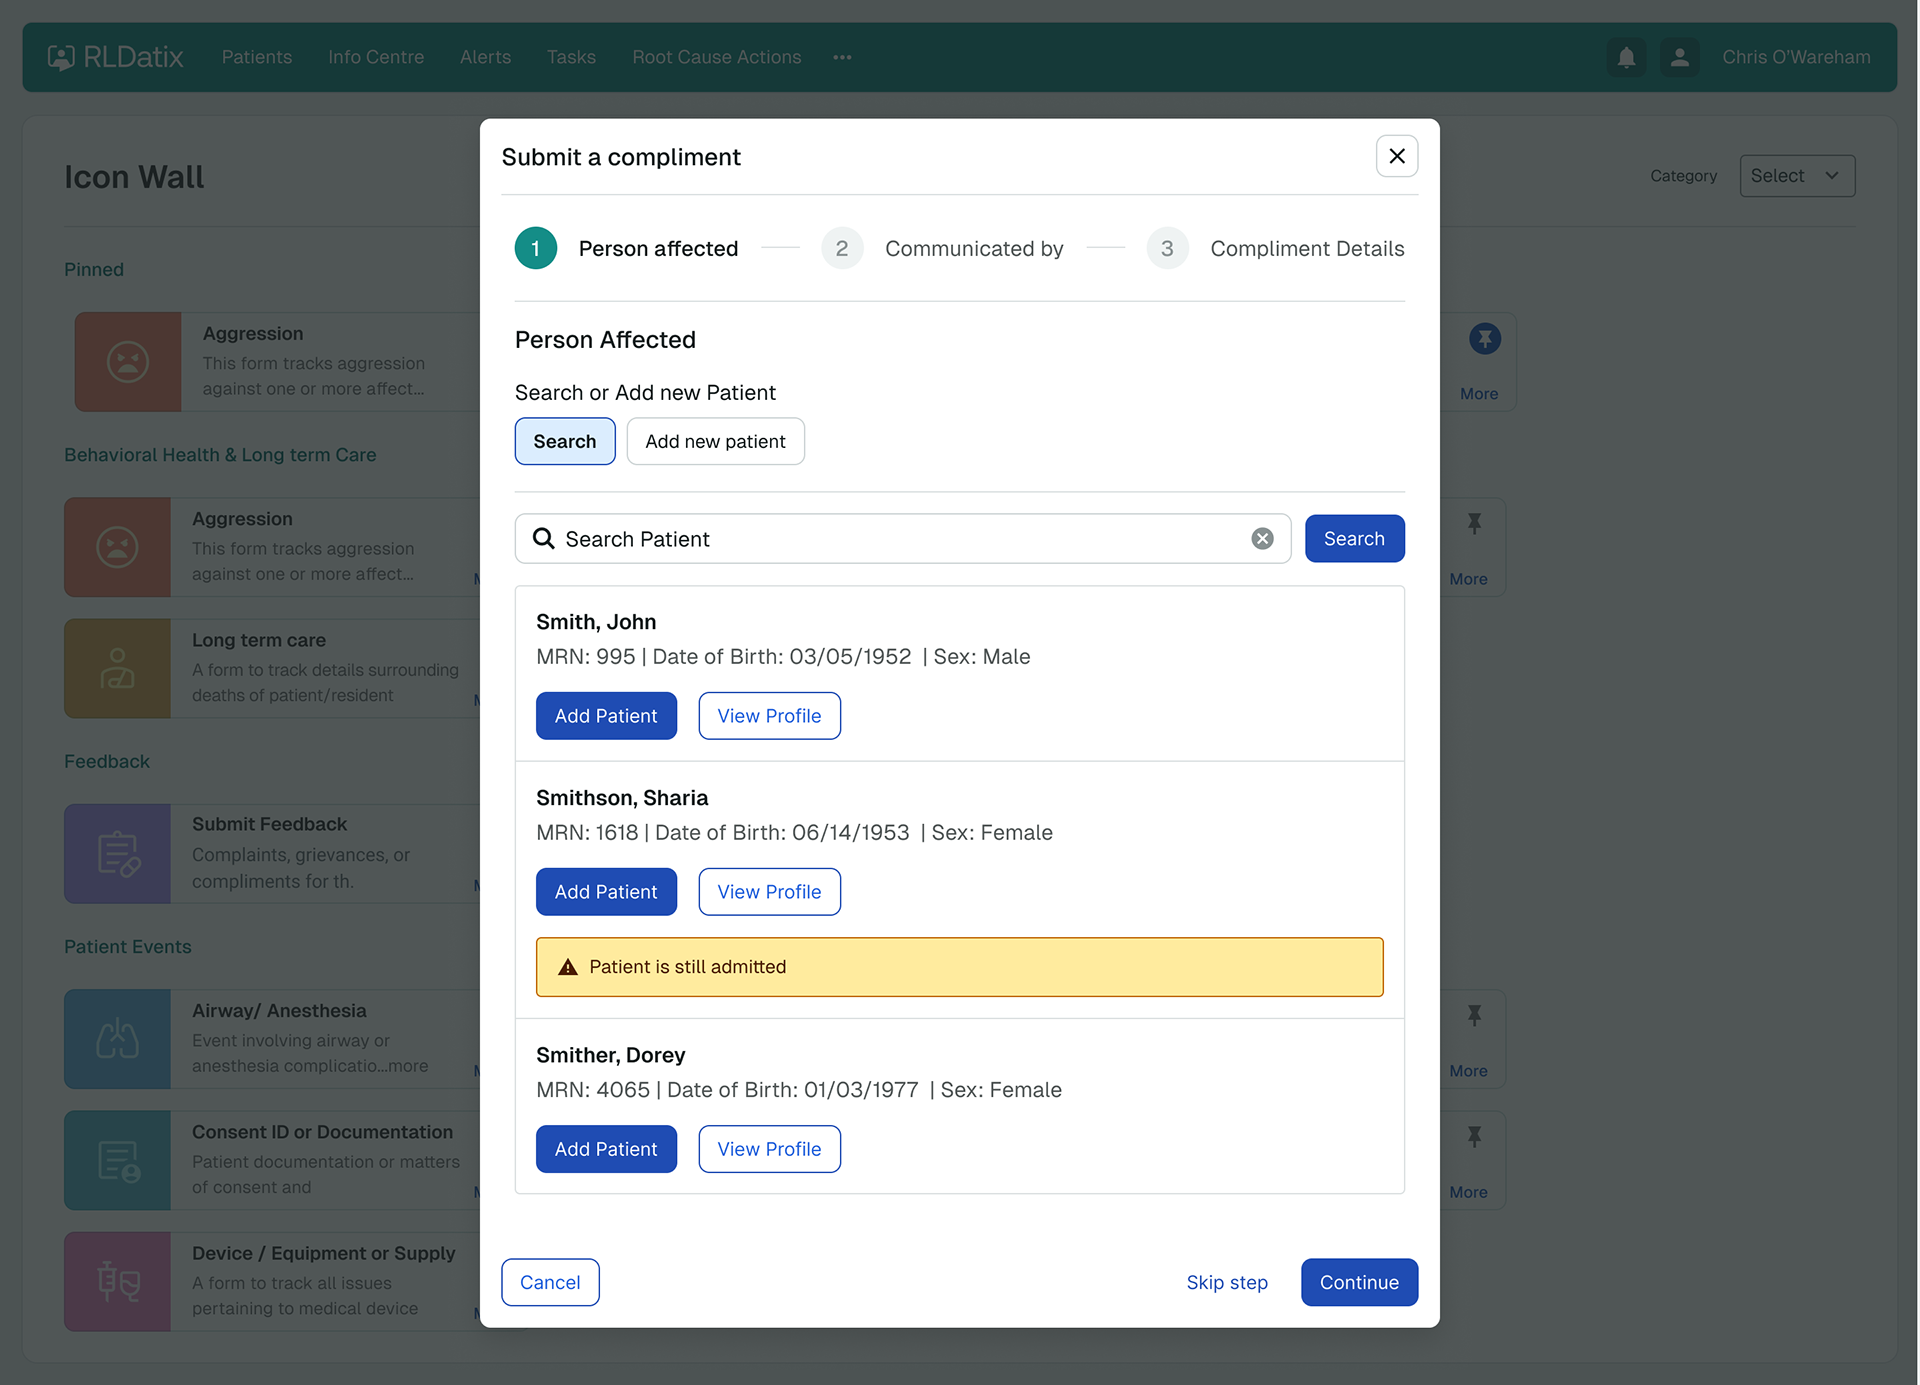Click the Smithson, Sharia patient name
1920x1385 pixels.
click(x=622, y=798)
